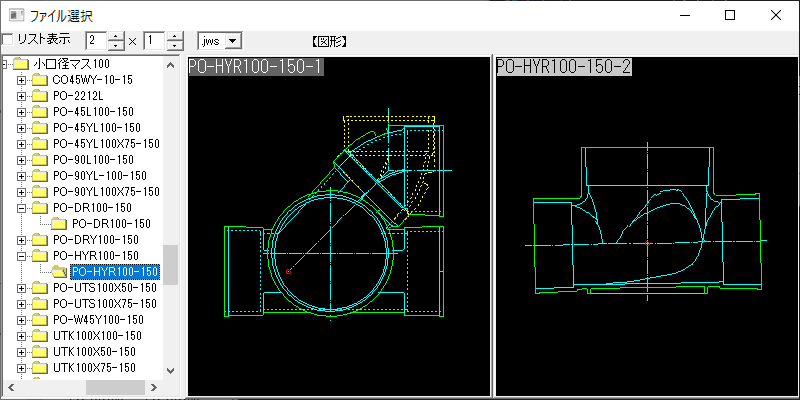The image size is (800, 400).
Task: Collapse the PO-DR100-150 parent folder
Action: click(22, 208)
